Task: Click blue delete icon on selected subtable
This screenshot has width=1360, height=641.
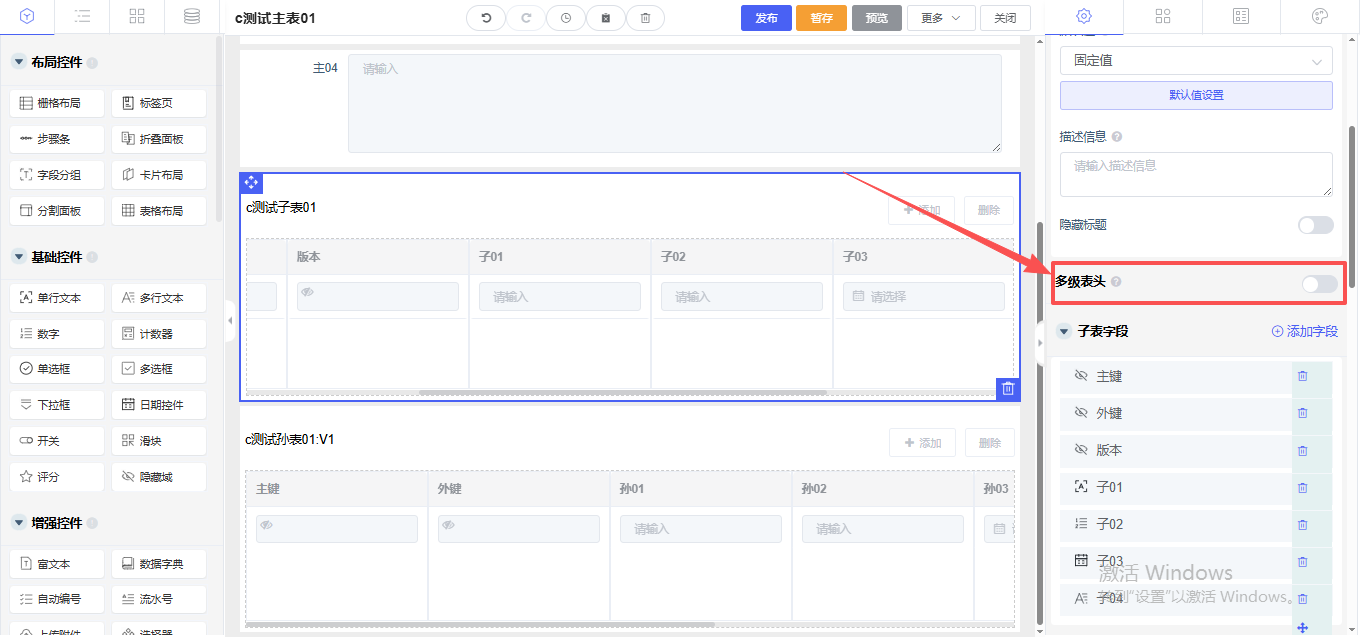Action: click(1008, 389)
